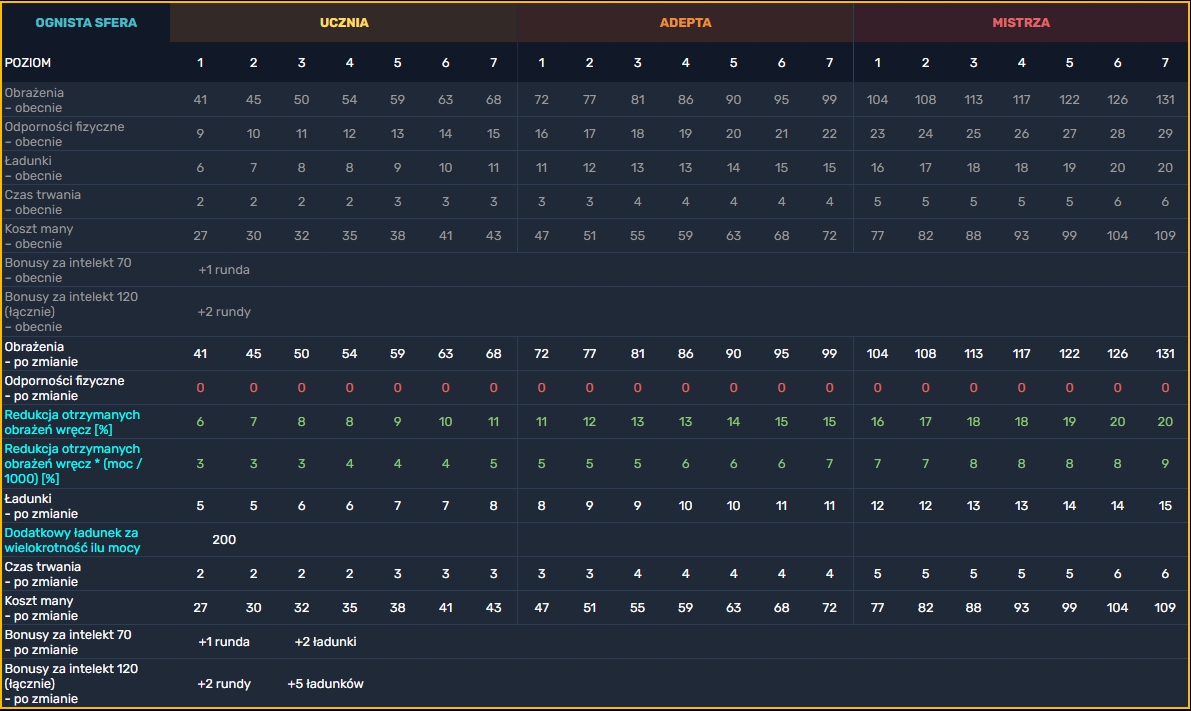Select 'Dodatkowy ładunek za wielokrotność ilu mocy' label
The width and height of the screenshot is (1191, 711).
[x=72, y=540]
